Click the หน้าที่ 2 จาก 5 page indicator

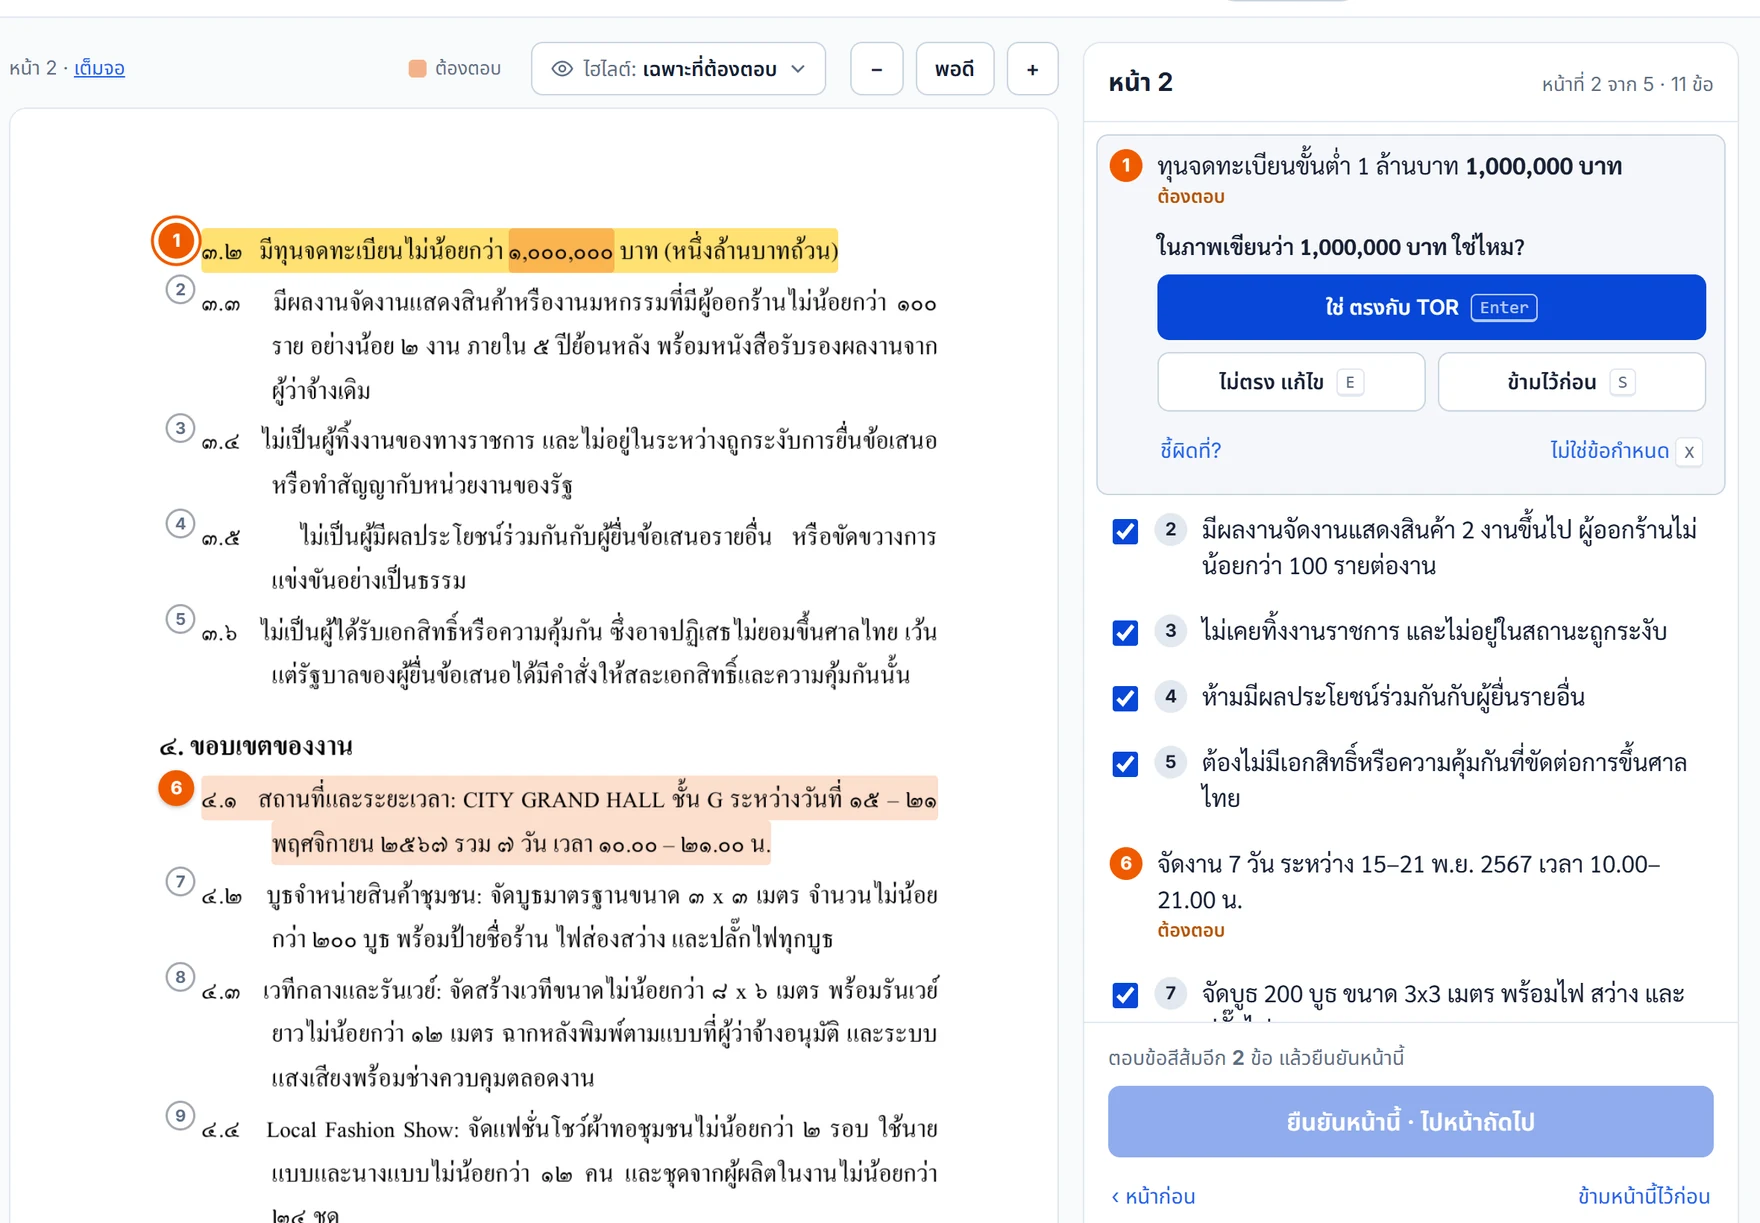(x=1627, y=84)
